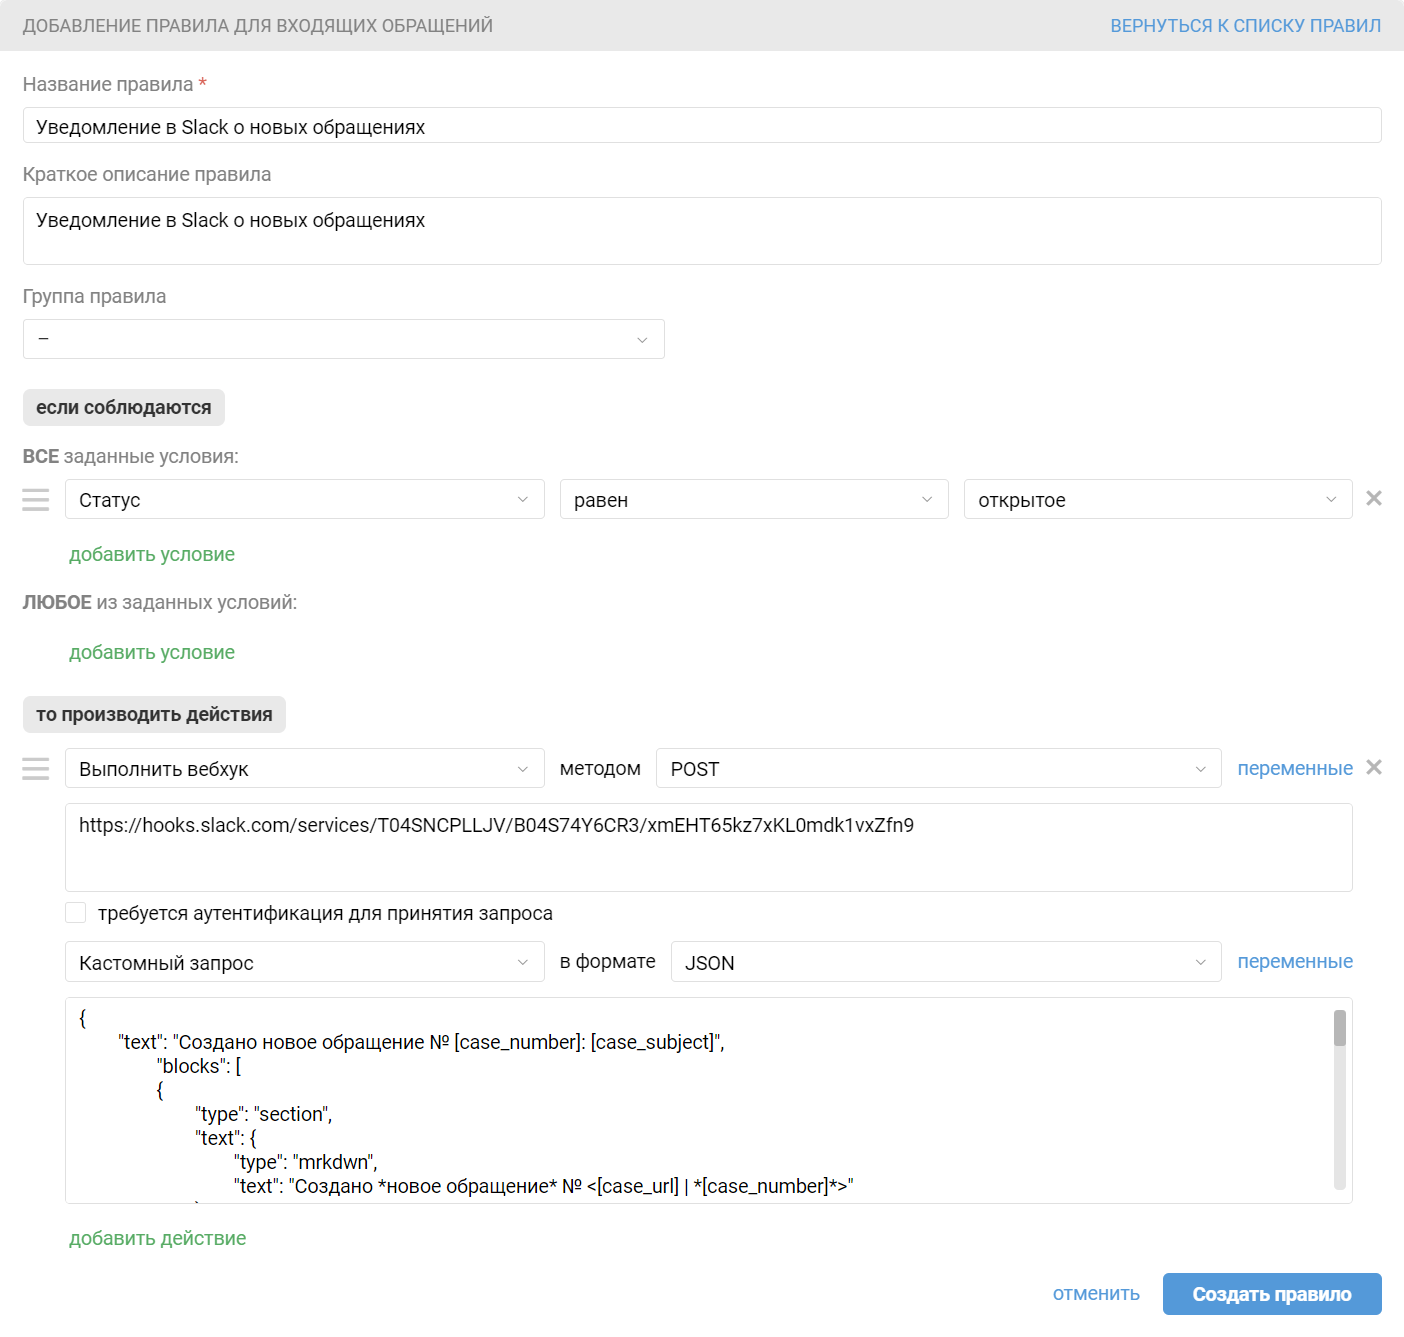Click the Создать правило button
The width and height of the screenshot is (1404, 1337).
tap(1272, 1294)
